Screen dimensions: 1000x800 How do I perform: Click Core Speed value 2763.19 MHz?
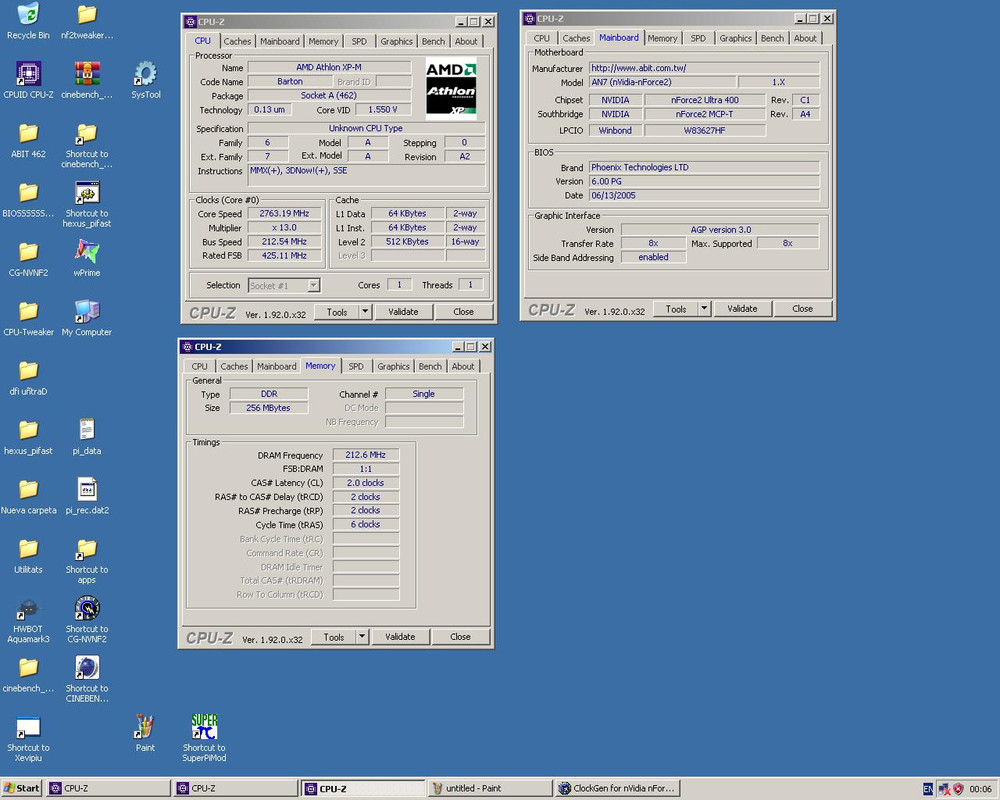[284, 214]
